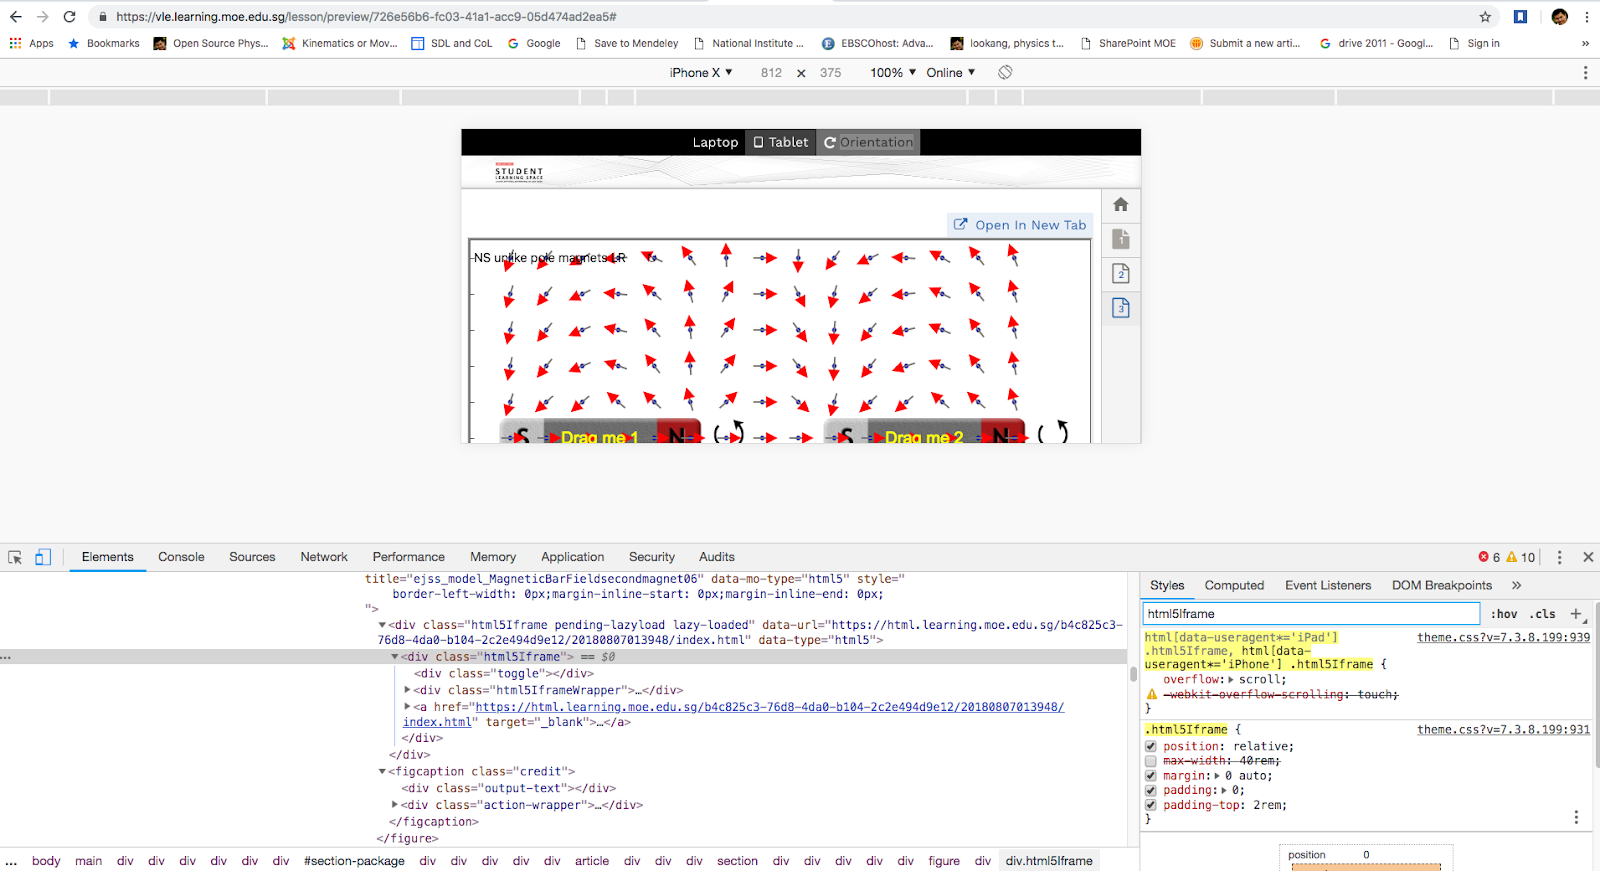The height and width of the screenshot is (871, 1600).
Task: Switch to the Console tab
Action: point(181,557)
